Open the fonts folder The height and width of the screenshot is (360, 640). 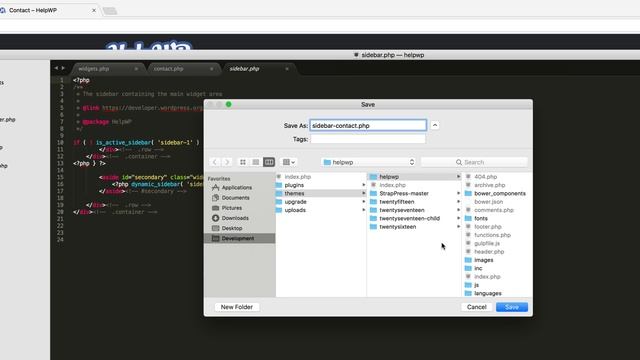[481, 218]
